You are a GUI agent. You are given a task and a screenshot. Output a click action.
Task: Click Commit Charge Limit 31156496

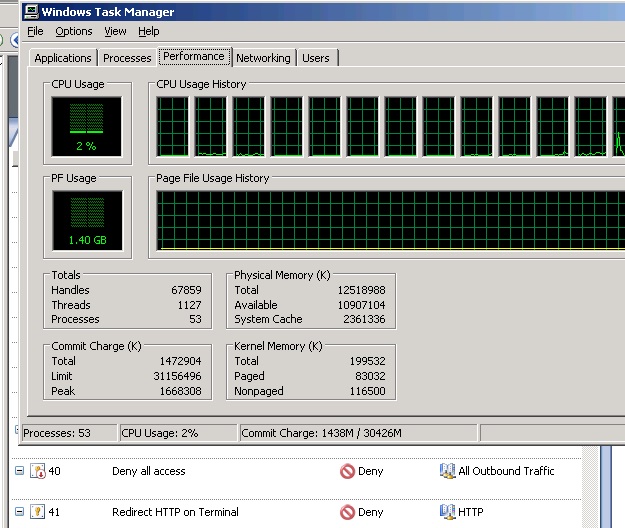point(177,376)
